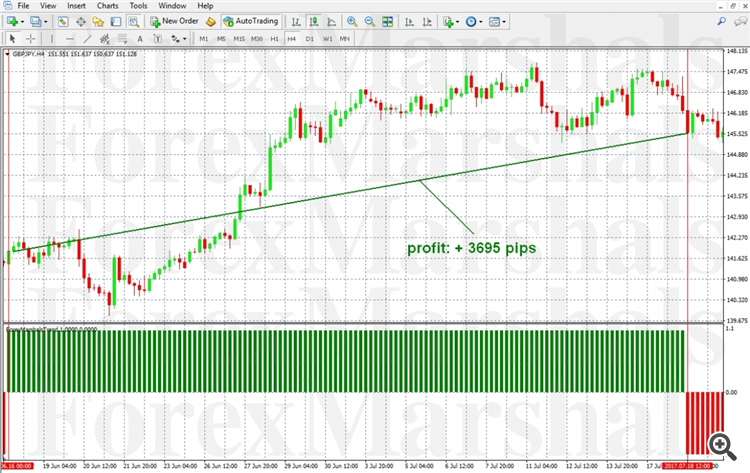Viewport: 750px width, 473px height.
Task: Open the File menu
Action: 23,6
